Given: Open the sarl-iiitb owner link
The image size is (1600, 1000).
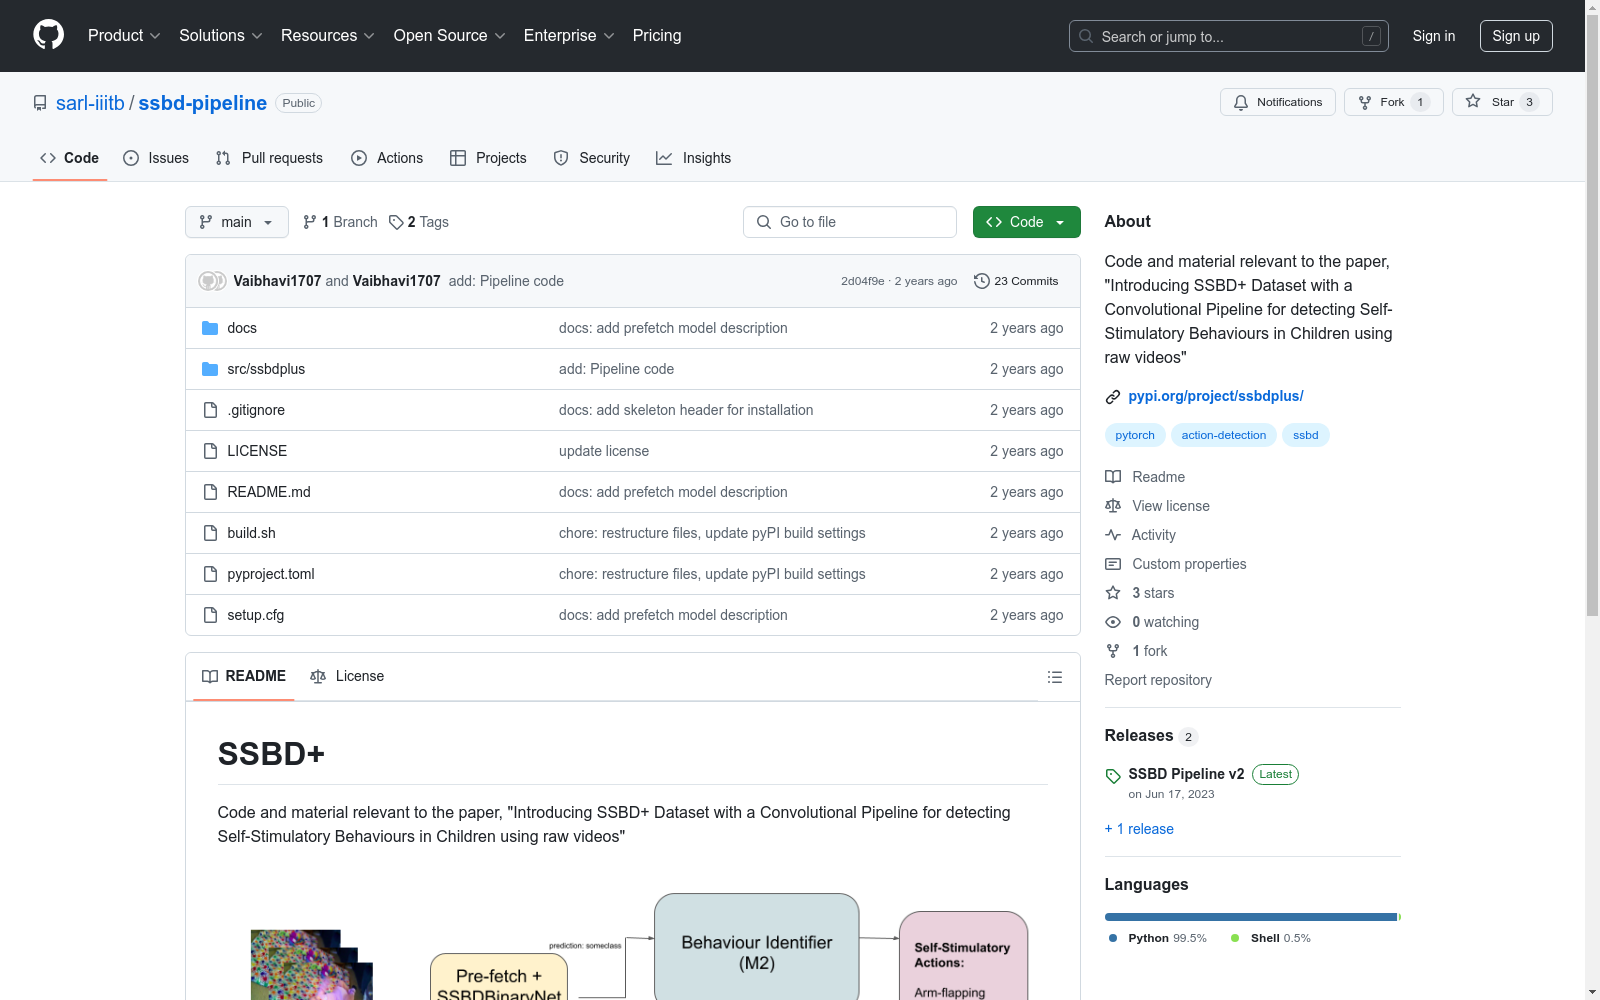Looking at the screenshot, I should coord(90,103).
